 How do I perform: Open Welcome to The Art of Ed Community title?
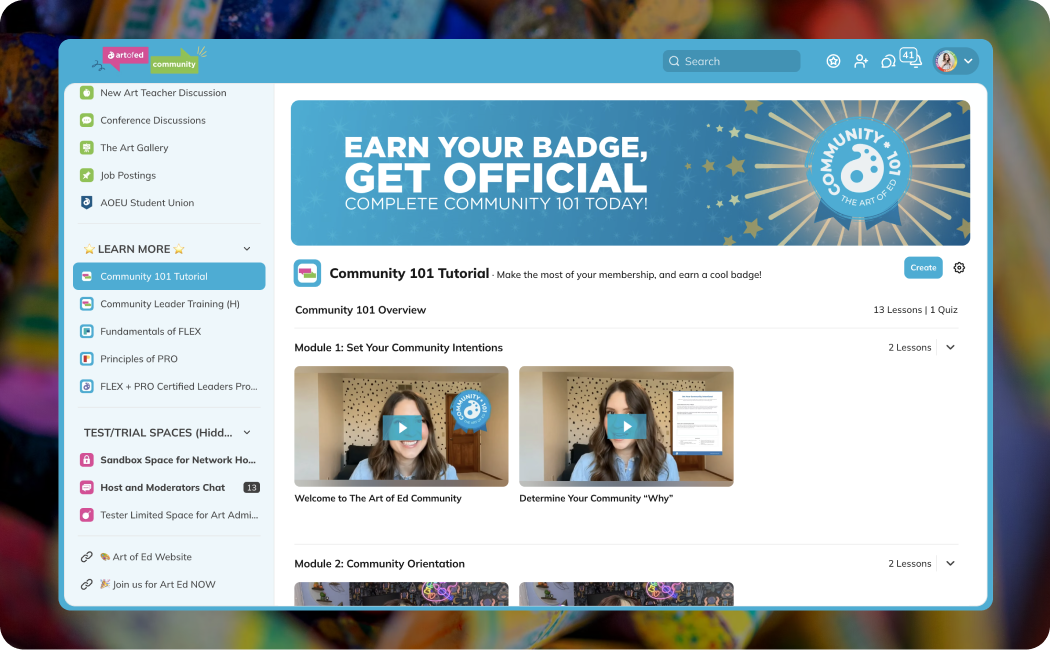(378, 498)
